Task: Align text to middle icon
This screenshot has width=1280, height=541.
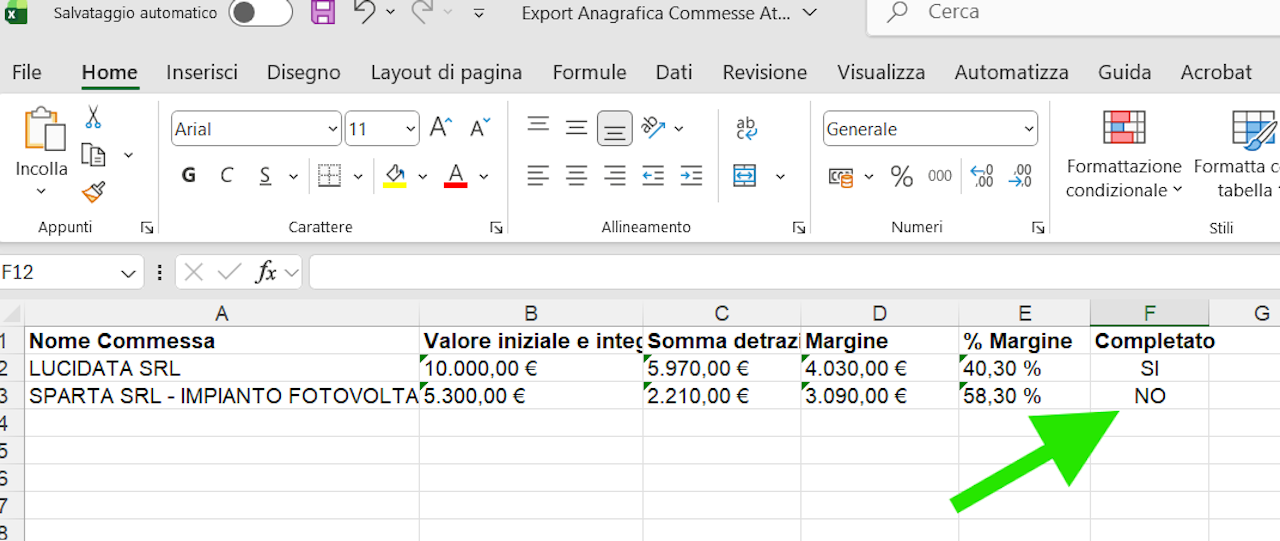Action: coord(576,127)
